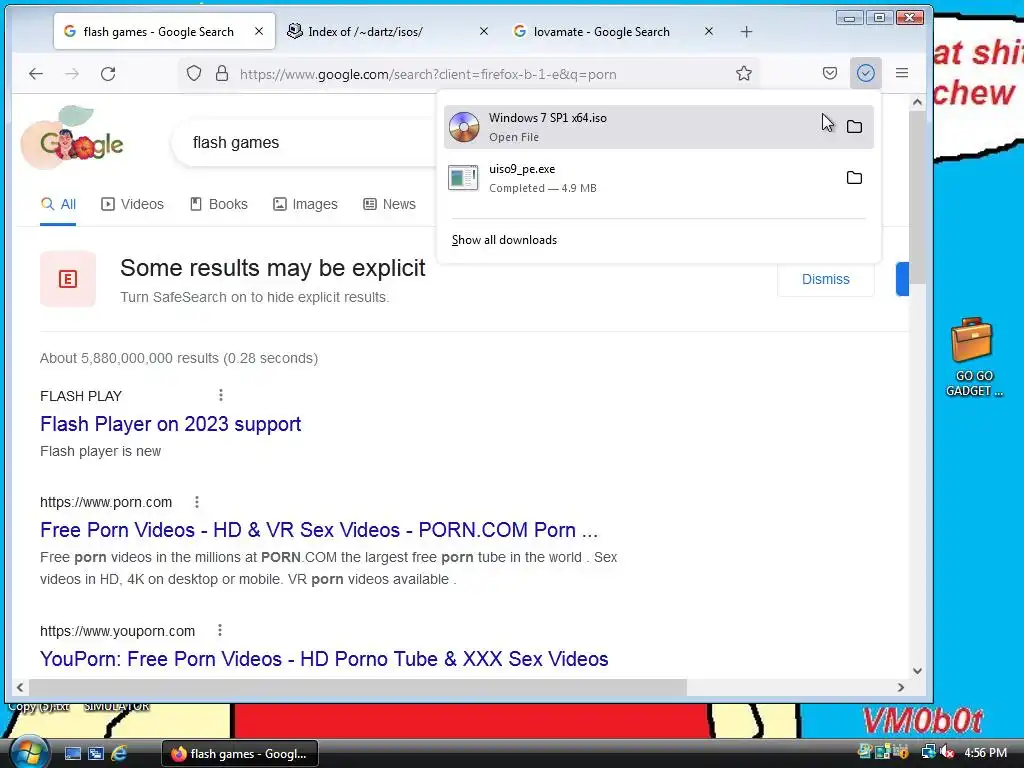Viewport: 1024px width, 768px height.
Task: Click the FLASH PLAY source label
Action: click(x=81, y=396)
